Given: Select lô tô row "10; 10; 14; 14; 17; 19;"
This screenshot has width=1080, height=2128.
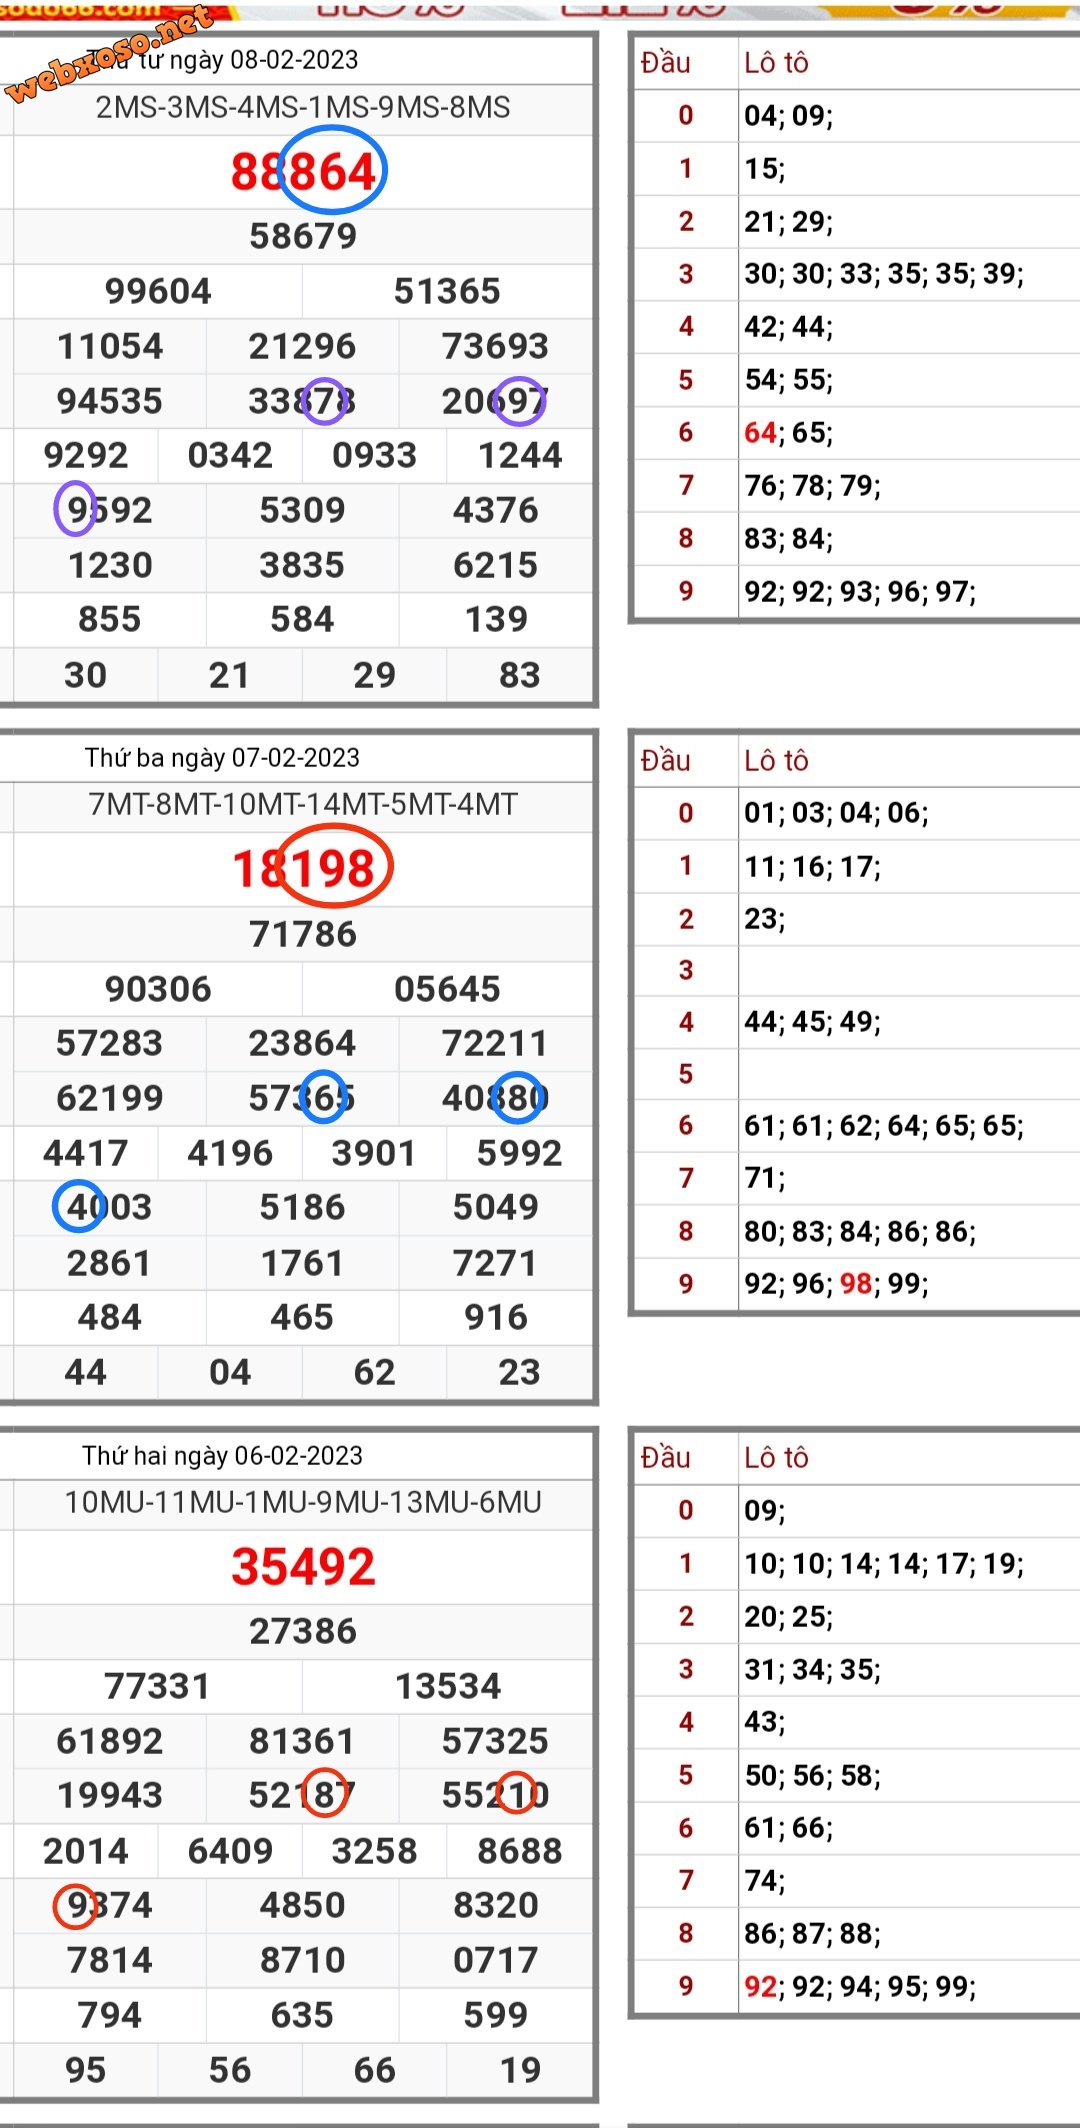Looking at the screenshot, I should [x=884, y=1563].
